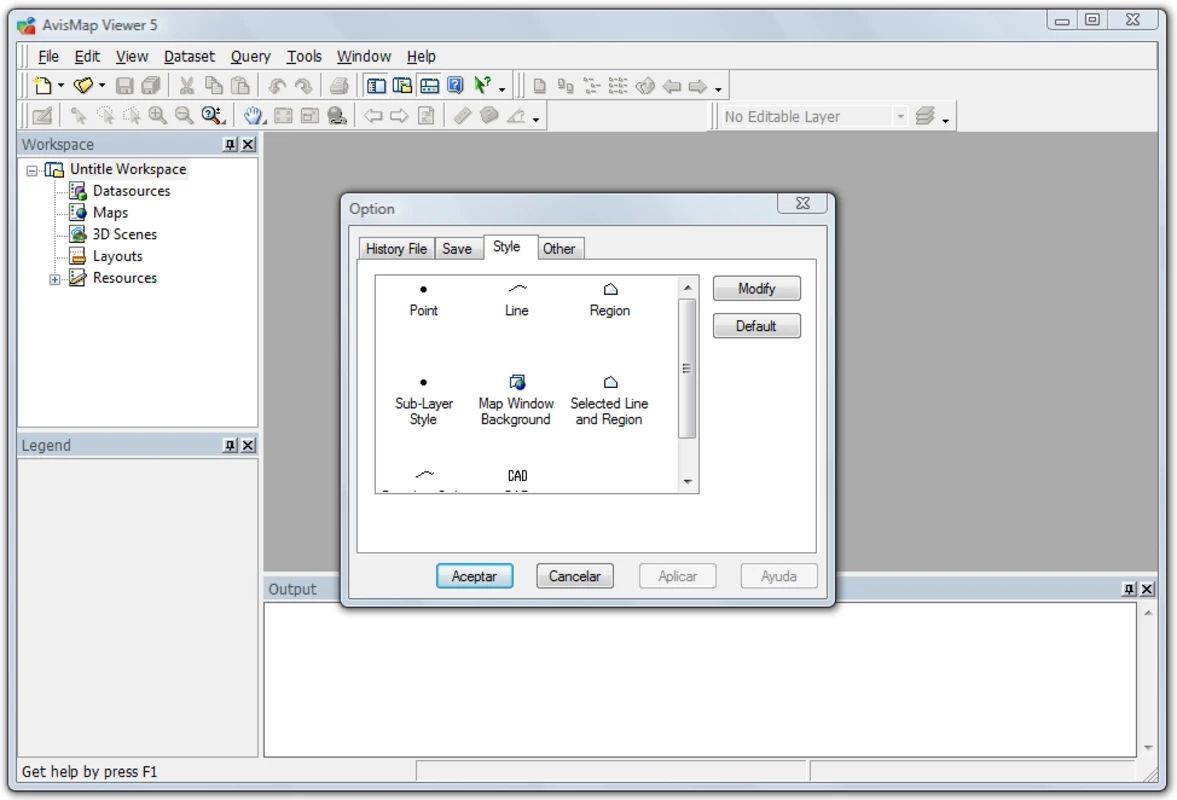The height and width of the screenshot is (800, 1177).
Task: Open the dropdown arrow next to New
Action: (x=61, y=86)
